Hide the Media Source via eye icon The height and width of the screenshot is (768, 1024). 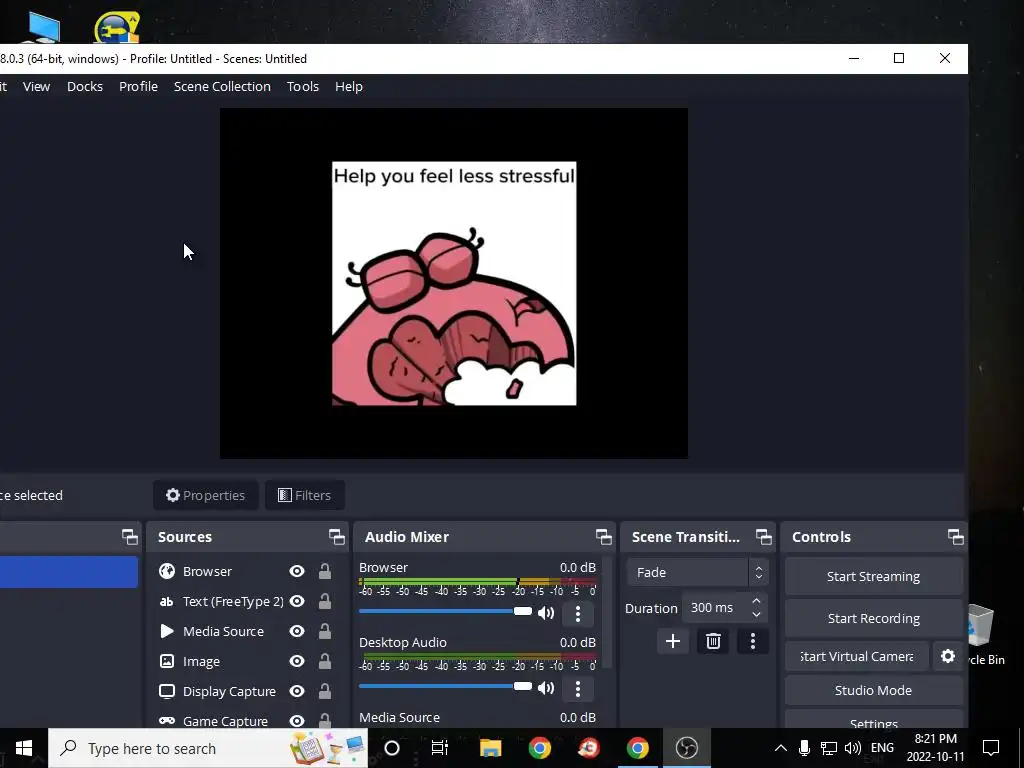(297, 632)
